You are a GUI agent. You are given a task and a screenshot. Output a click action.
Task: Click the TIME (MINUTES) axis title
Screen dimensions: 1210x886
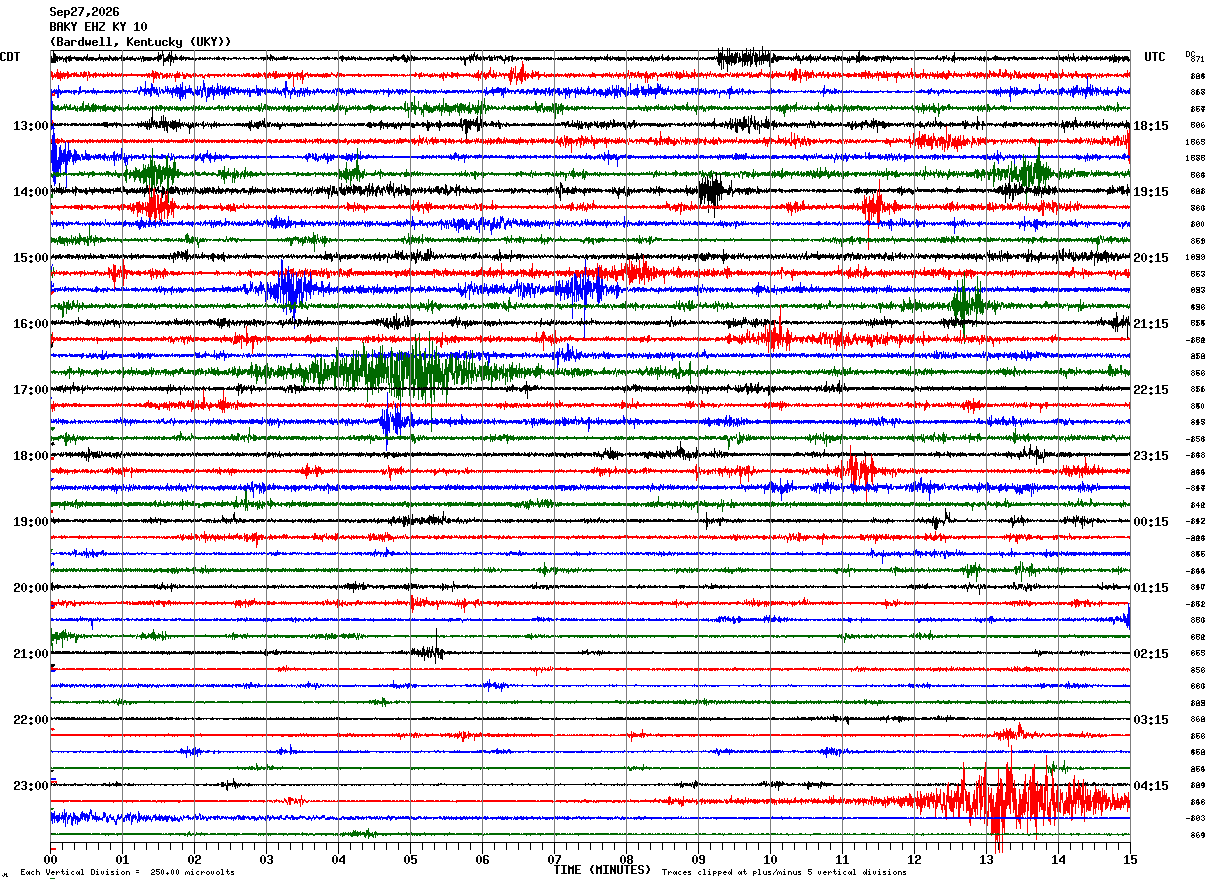point(602,870)
